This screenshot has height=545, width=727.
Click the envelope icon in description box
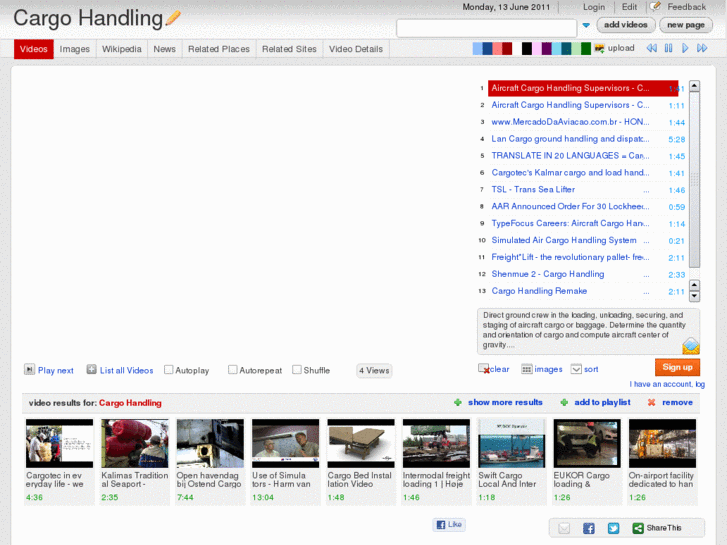[x=690, y=346]
